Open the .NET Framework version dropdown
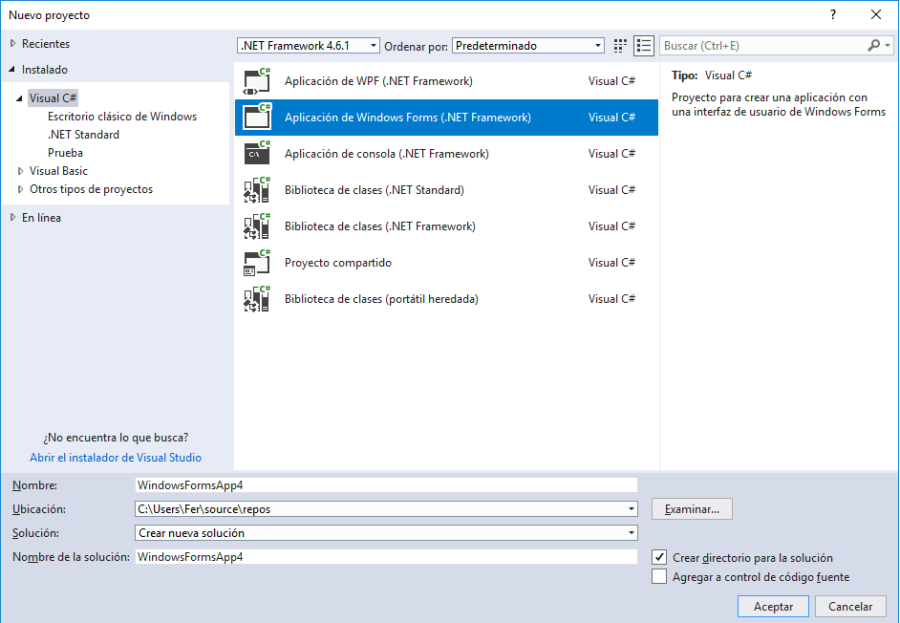Screen dimensions: 900x623 (x=309, y=46)
